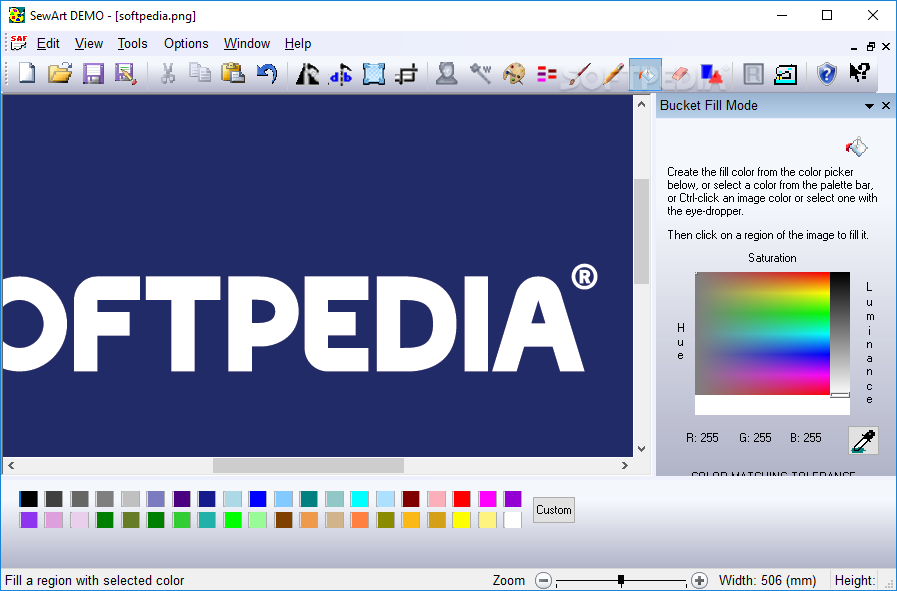This screenshot has width=897, height=591.
Task: Copy using the toolbar copy icon
Action: click(200, 74)
